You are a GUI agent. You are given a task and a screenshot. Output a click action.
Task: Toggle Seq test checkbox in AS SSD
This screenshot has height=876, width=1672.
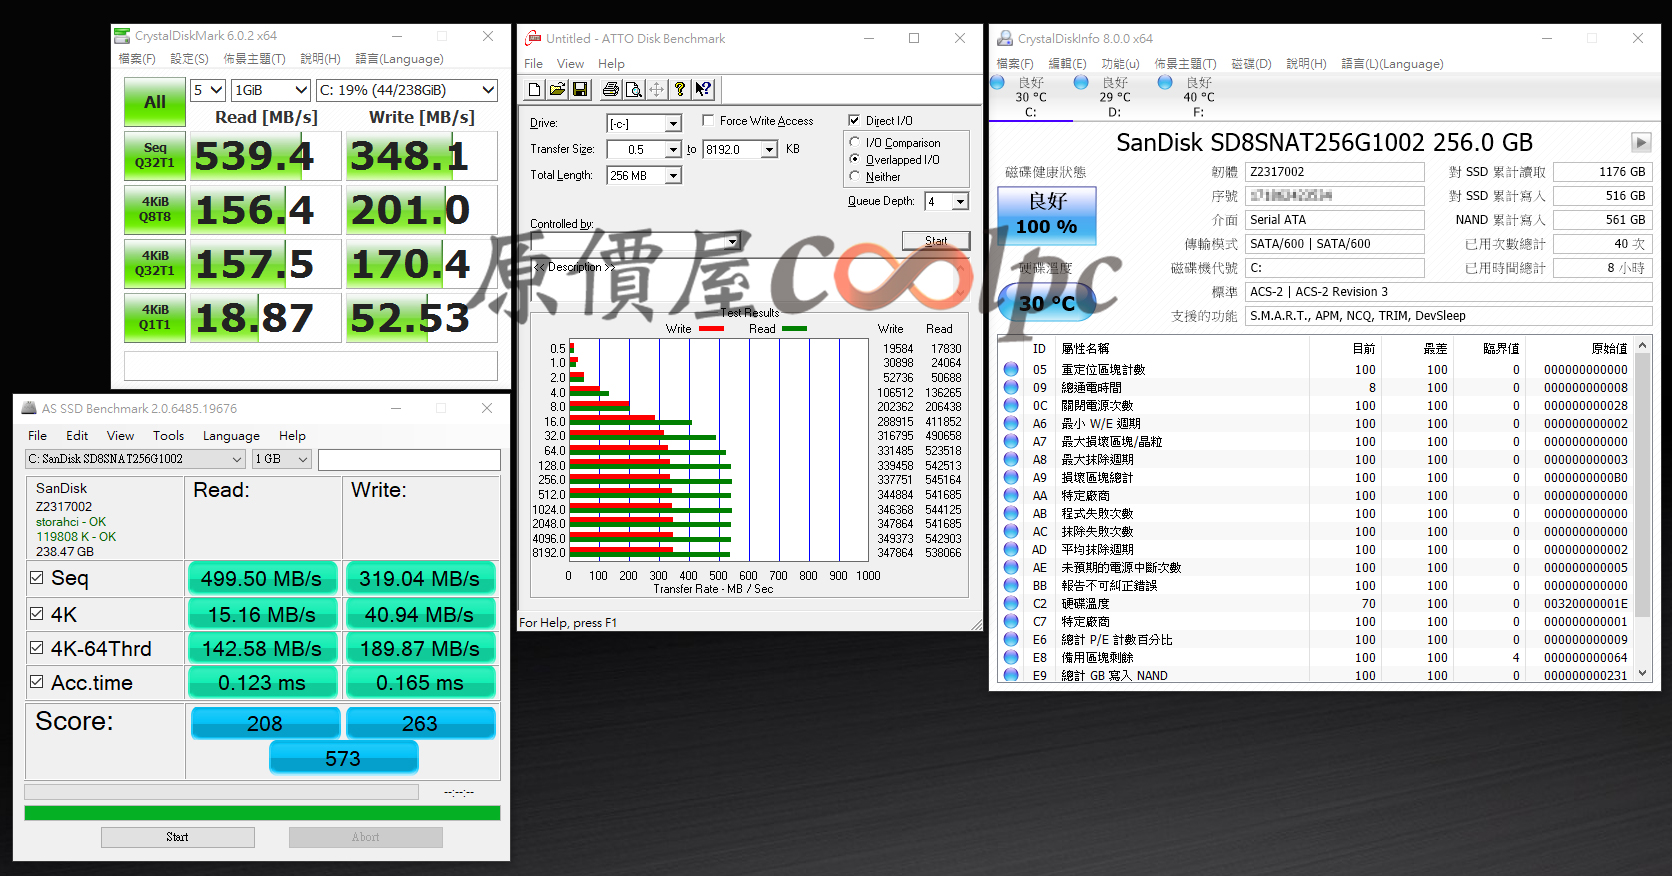(x=37, y=578)
